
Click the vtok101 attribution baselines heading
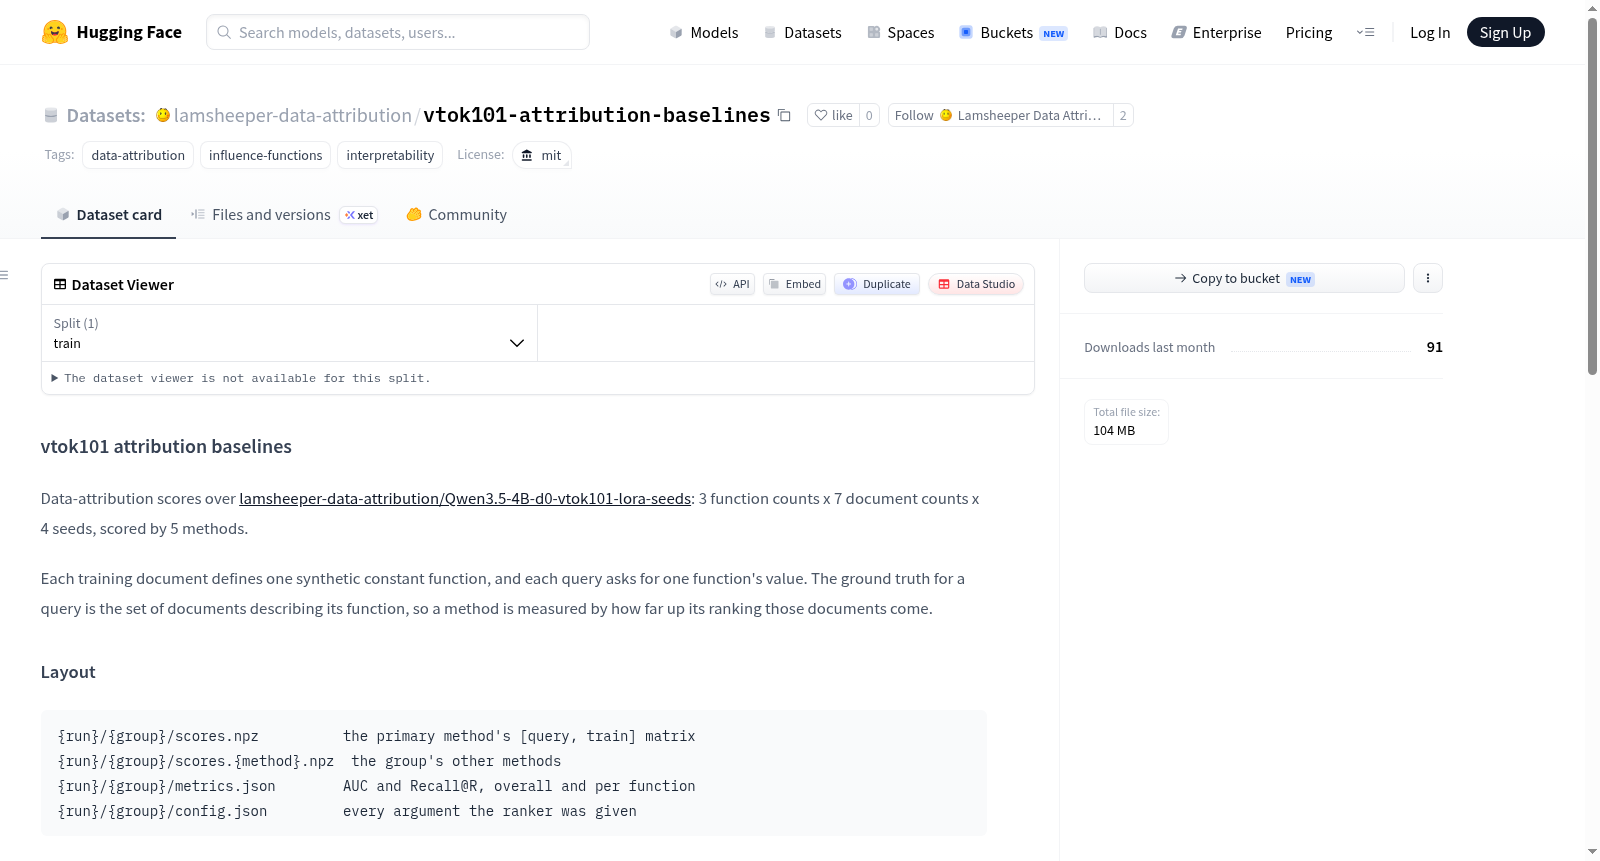click(x=166, y=447)
